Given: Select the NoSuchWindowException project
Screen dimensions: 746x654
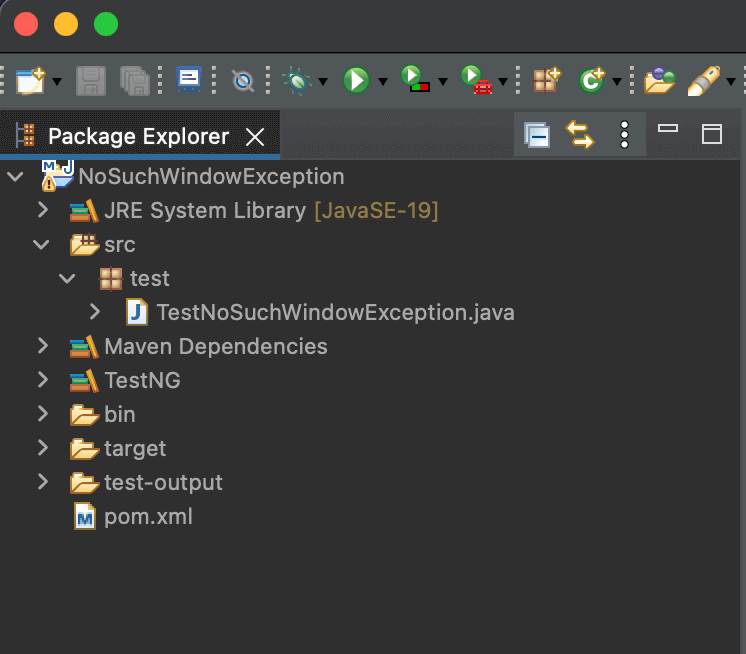Looking at the screenshot, I should (x=211, y=176).
